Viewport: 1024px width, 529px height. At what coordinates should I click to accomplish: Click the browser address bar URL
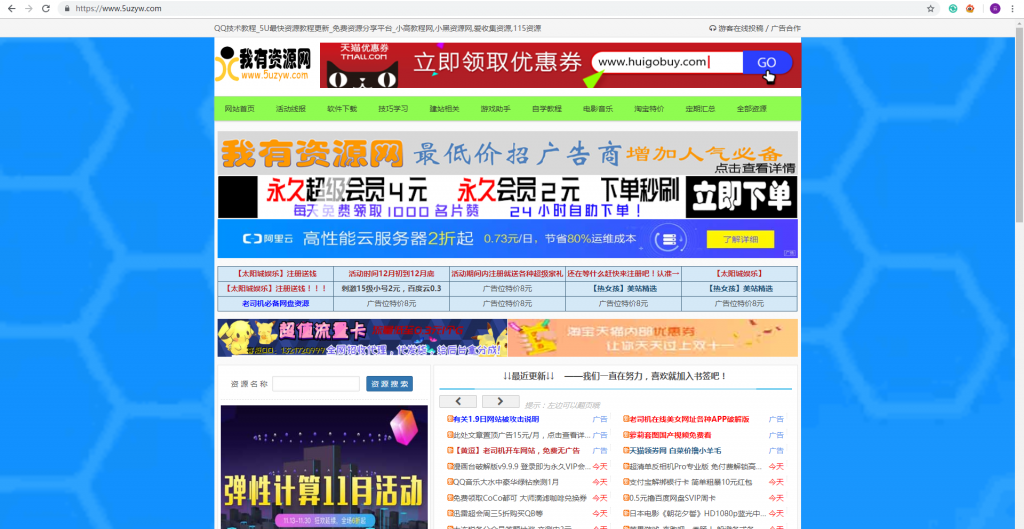click(118, 8)
